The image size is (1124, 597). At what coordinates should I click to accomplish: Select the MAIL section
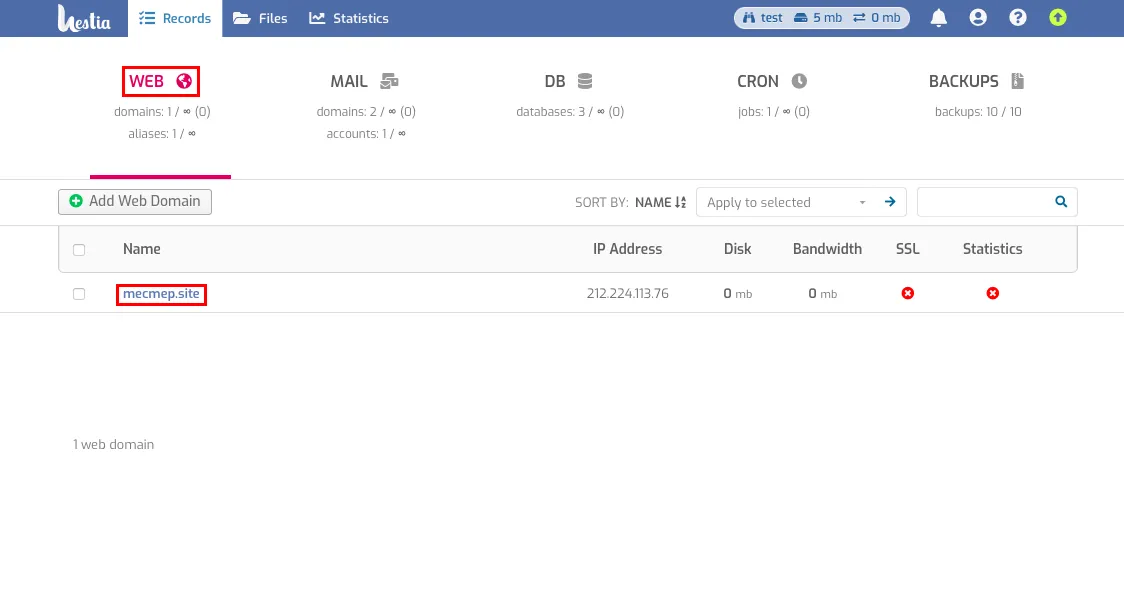(365, 82)
